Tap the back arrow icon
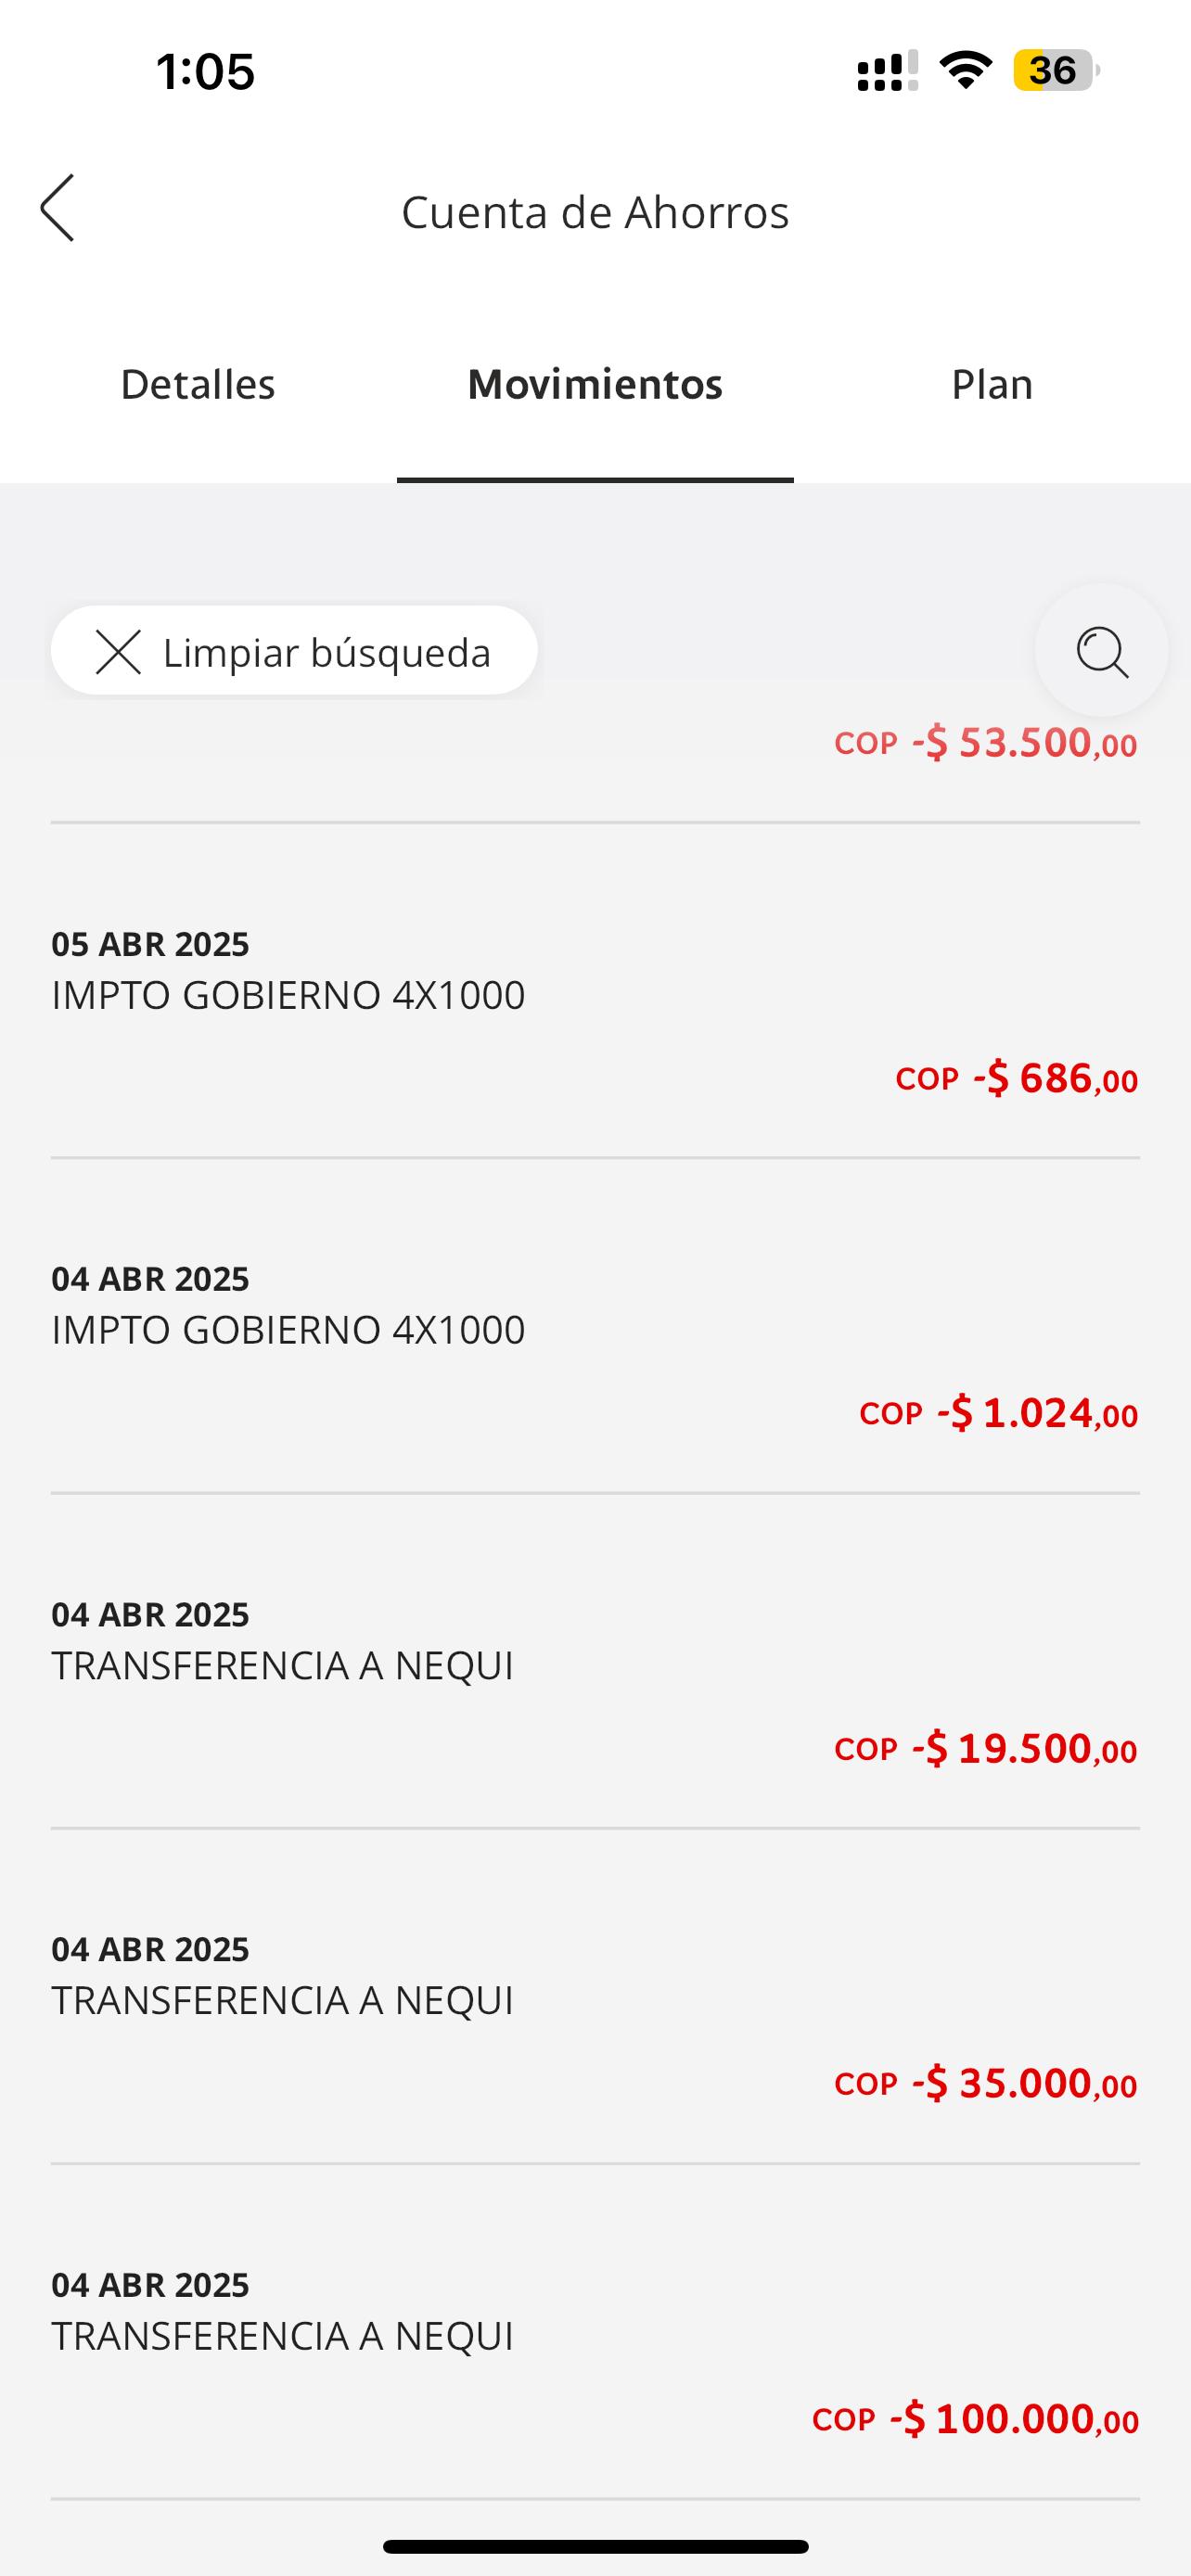 click(x=57, y=208)
